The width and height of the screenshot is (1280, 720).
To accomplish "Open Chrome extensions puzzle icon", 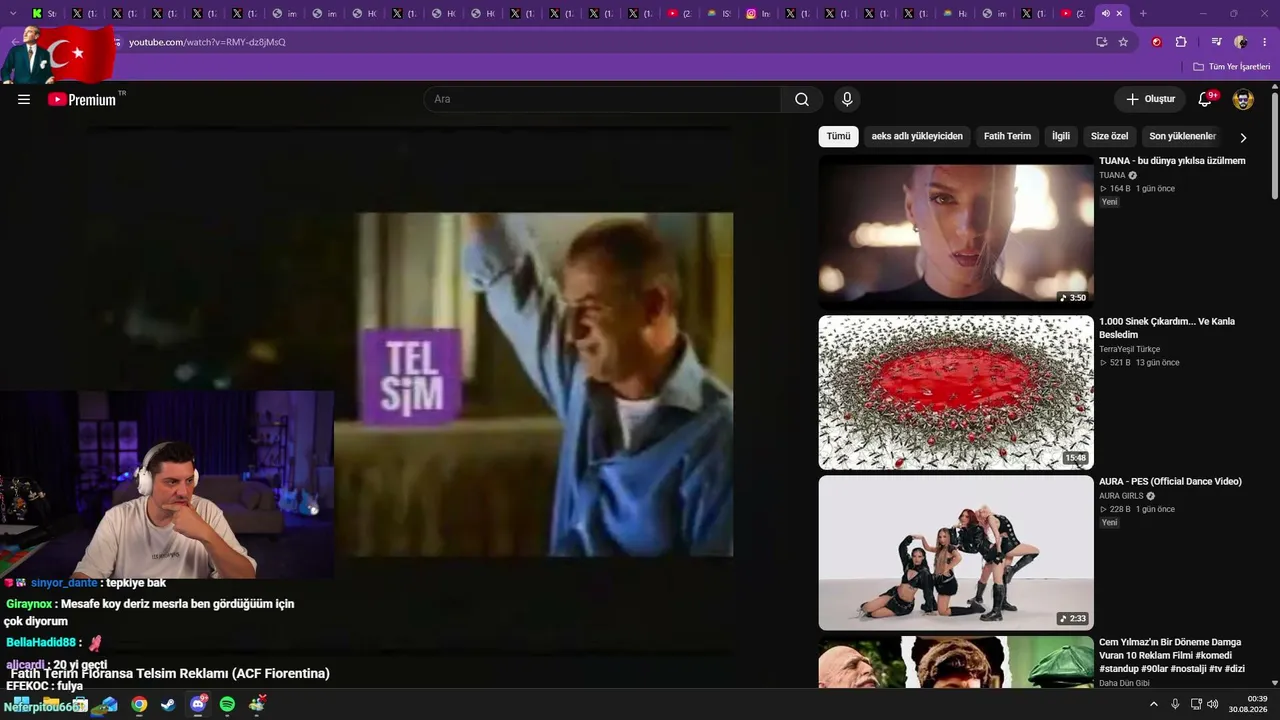I will coord(1181,42).
